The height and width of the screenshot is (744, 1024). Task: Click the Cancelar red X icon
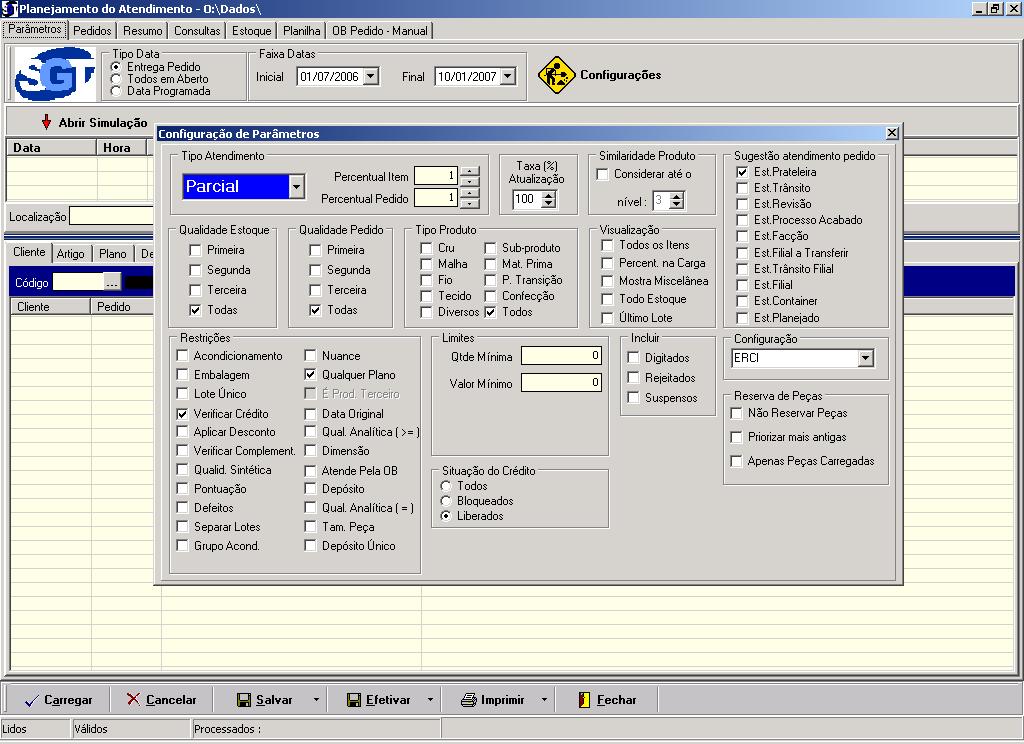(133, 700)
